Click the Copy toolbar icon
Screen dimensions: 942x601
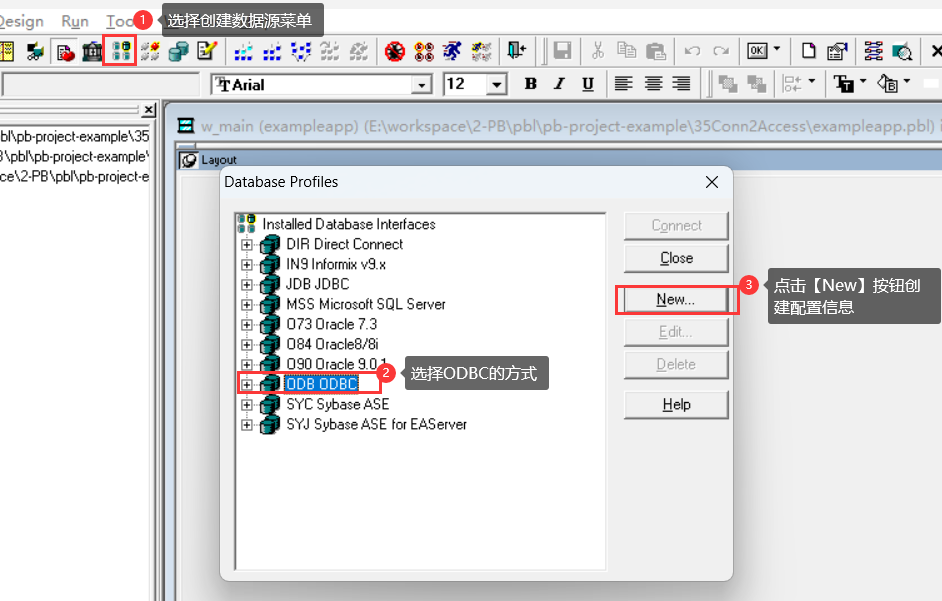(x=627, y=51)
